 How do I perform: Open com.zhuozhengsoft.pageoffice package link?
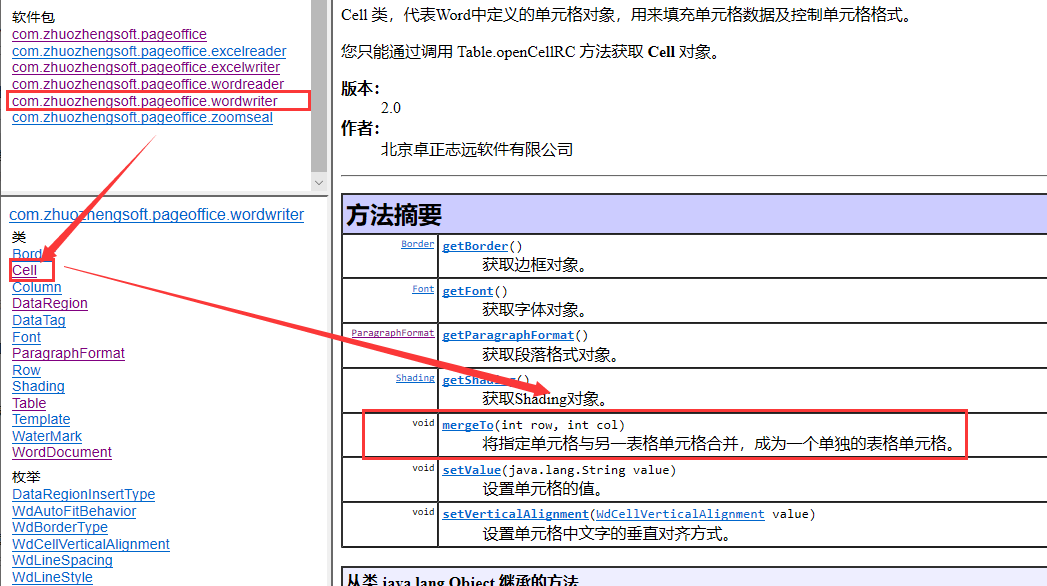109,34
